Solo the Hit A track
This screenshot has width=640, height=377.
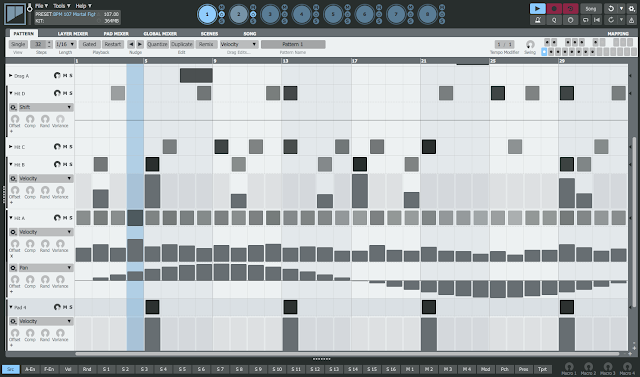(71, 218)
